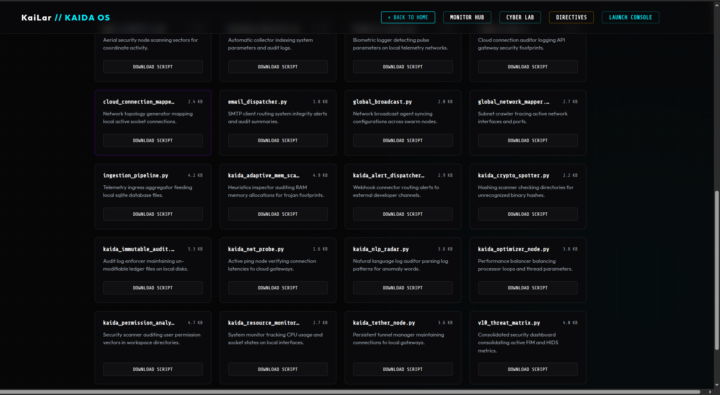
Task: Click the 'Telemetry ingress aggregator' description
Action: point(147,191)
